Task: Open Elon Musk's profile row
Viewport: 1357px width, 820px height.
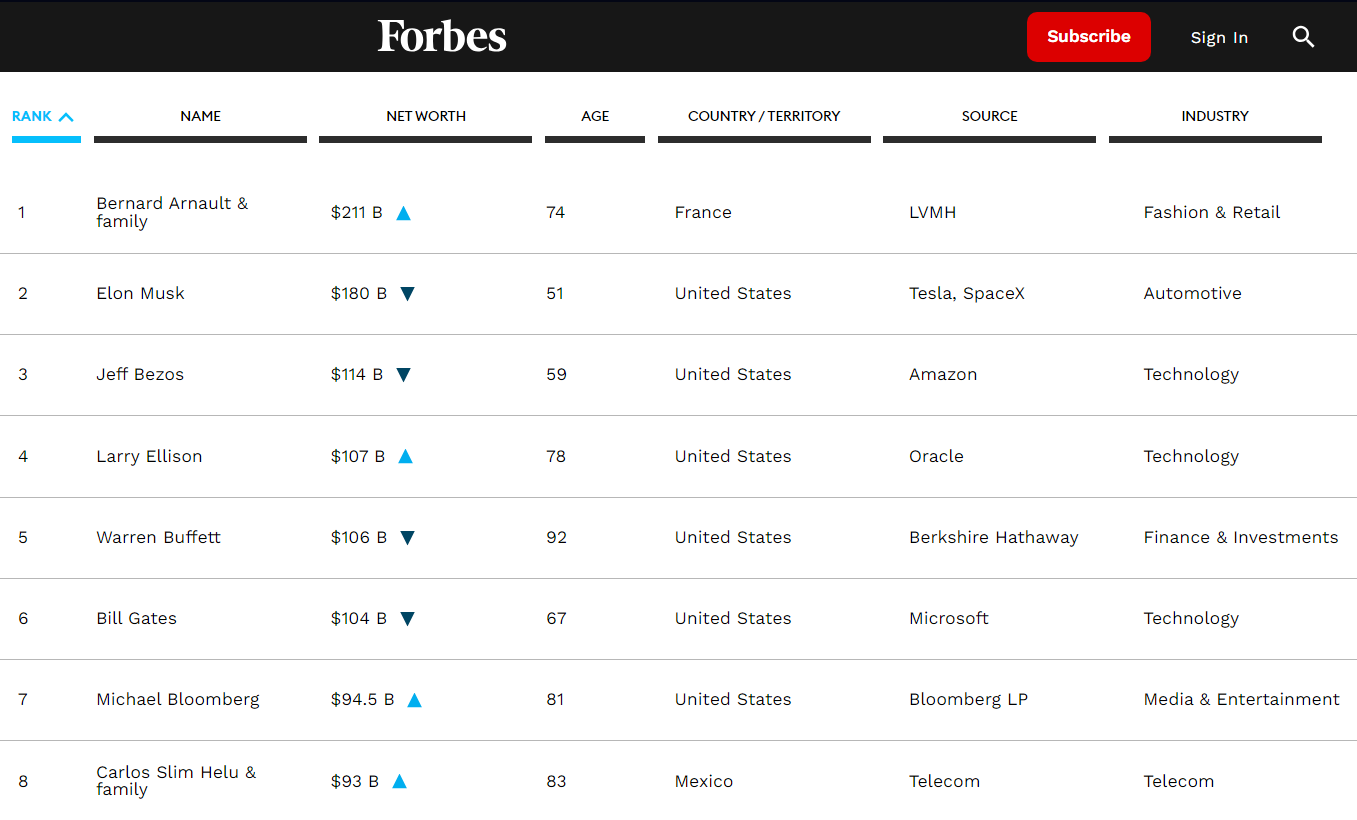Action: pyautogui.click(x=140, y=293)
